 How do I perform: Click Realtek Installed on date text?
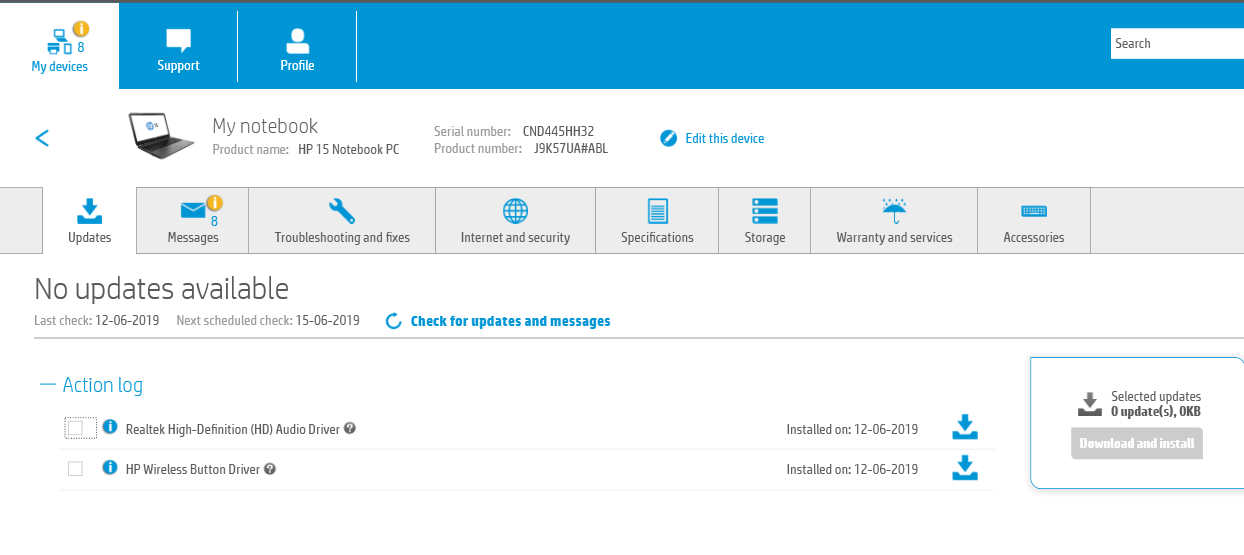coord(852,429)
